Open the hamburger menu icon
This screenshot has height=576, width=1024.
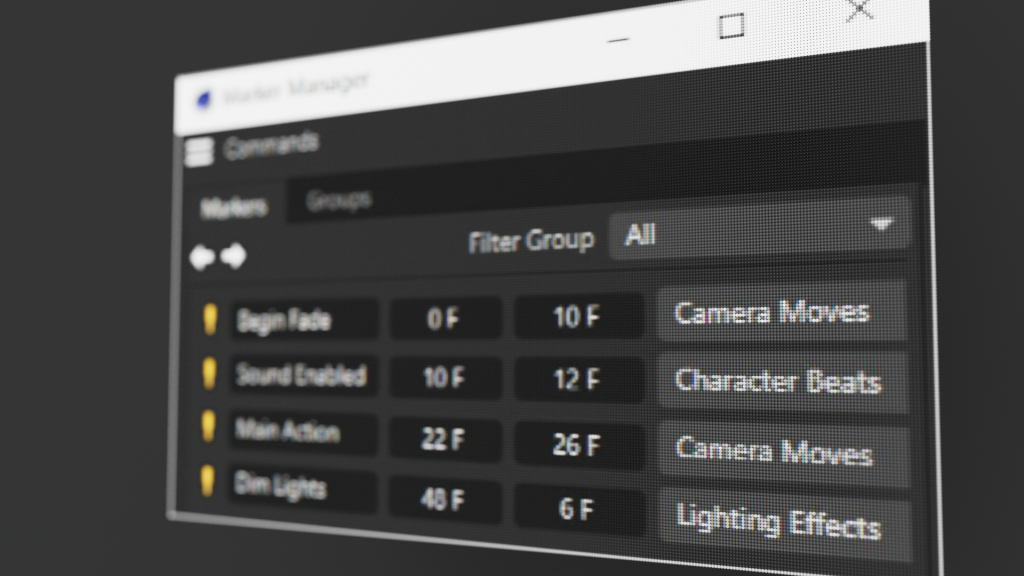coord(198,152)
